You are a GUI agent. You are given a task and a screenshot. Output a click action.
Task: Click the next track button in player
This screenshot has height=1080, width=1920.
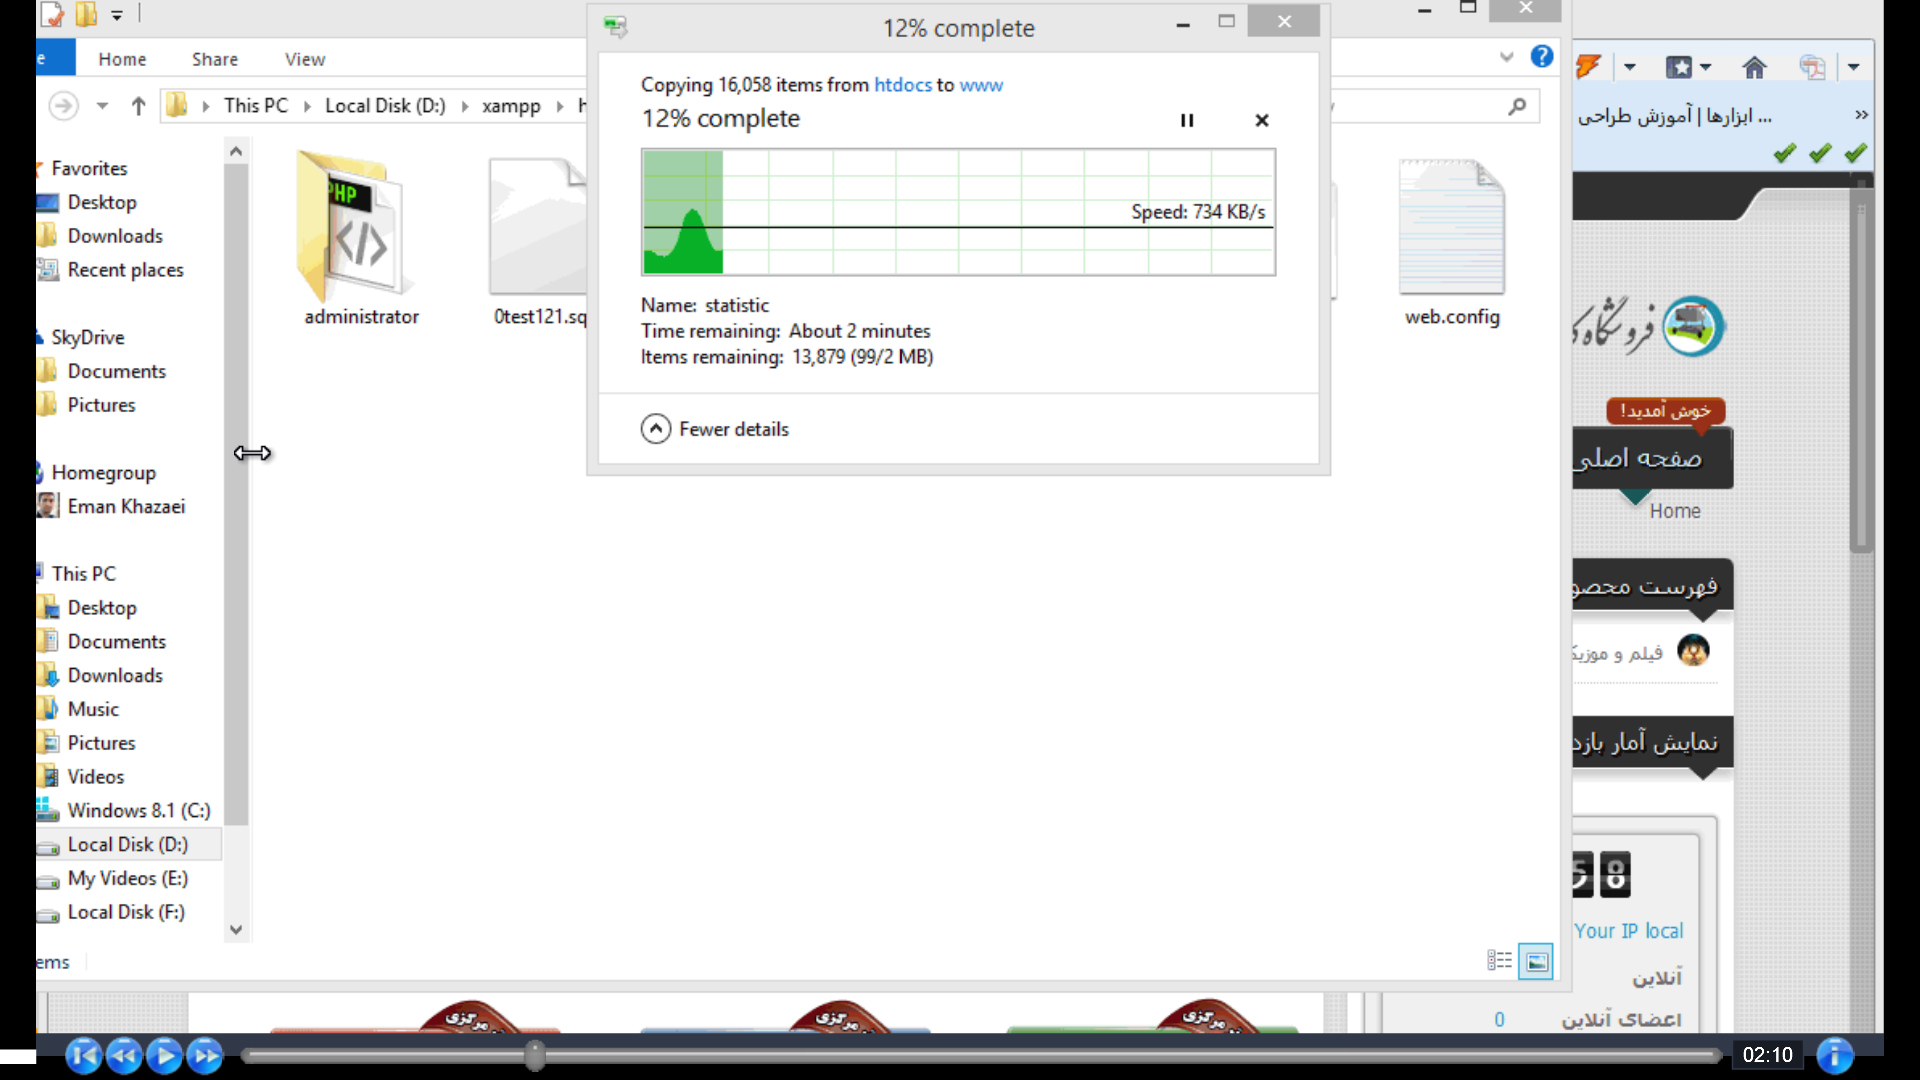pos(206,1055)
